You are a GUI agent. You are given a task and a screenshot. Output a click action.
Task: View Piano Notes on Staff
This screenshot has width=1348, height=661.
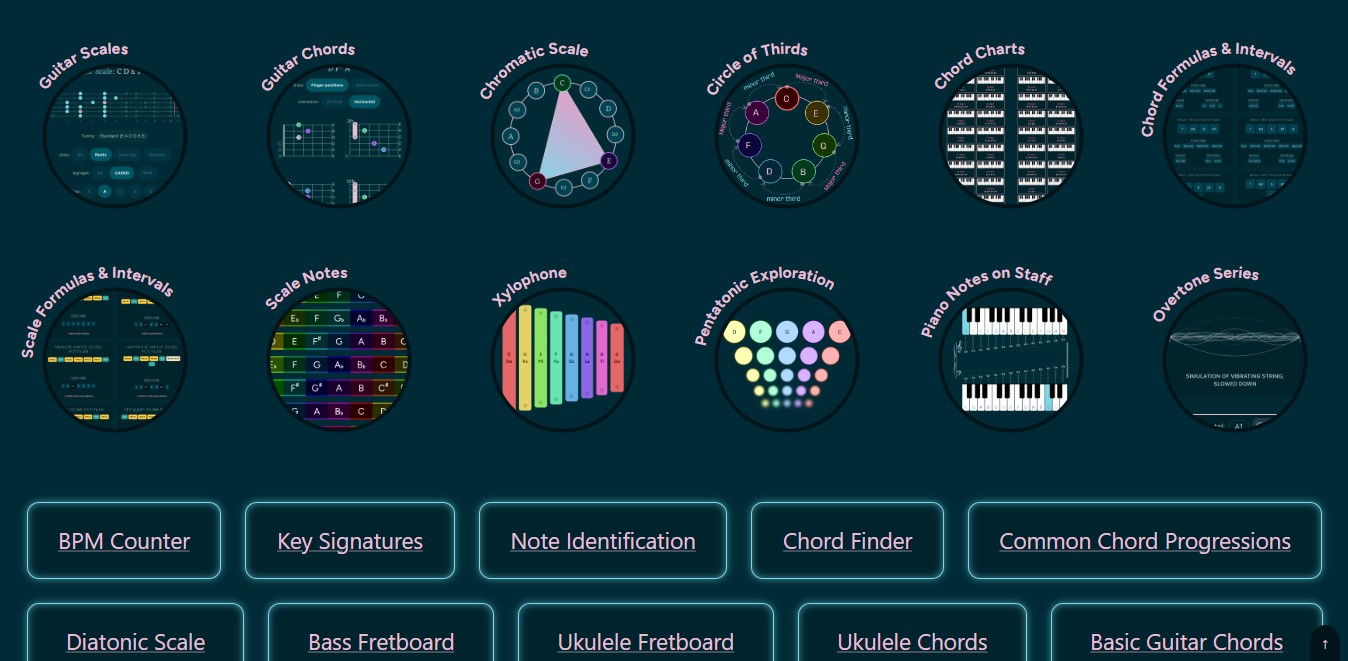(x=1010, y=359)
